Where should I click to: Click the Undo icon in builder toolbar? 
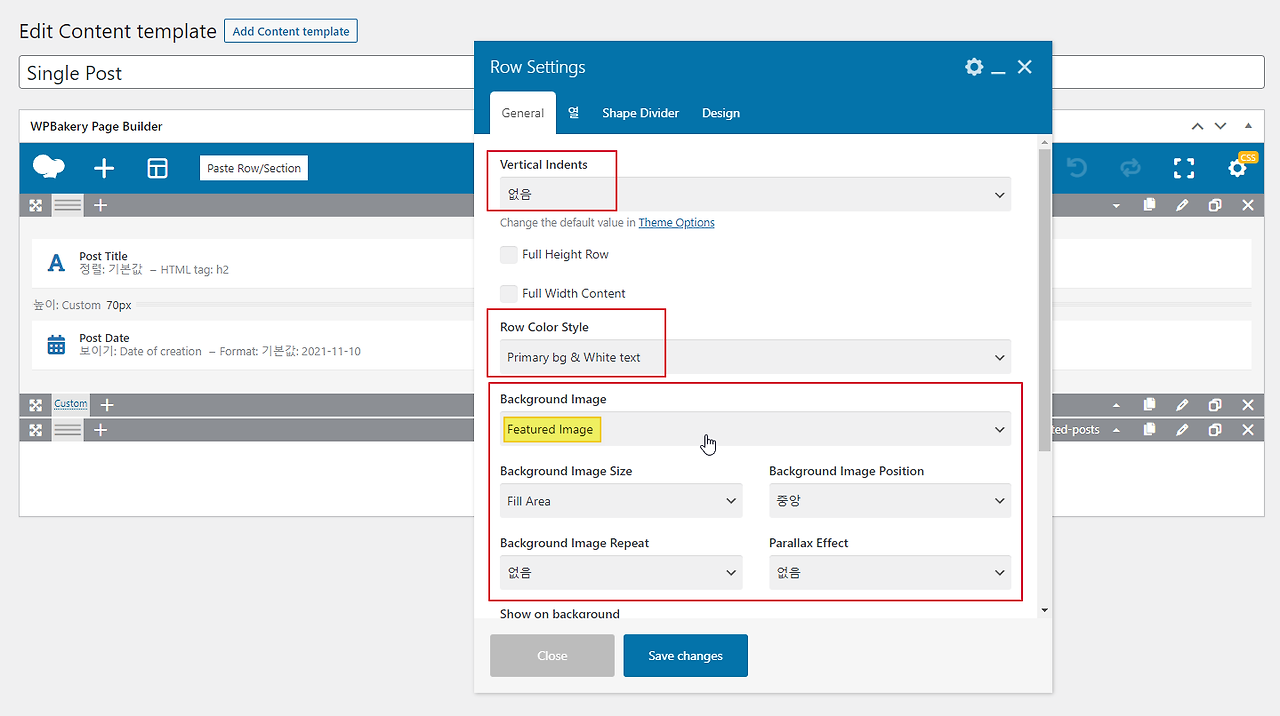coord(1077,168)
